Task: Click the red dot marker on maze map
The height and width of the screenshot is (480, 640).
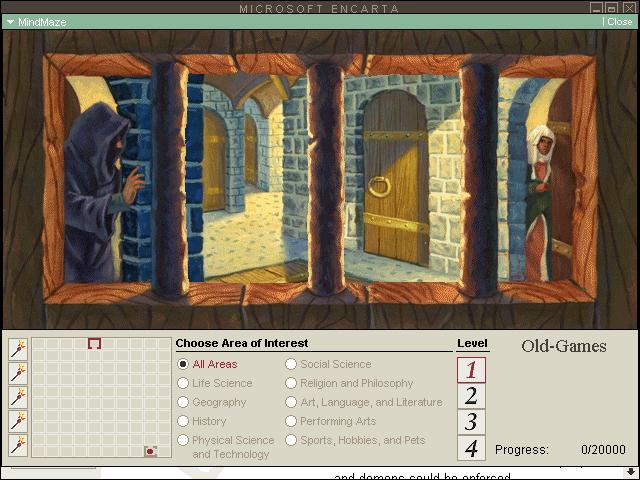Action: coord(150,451)
